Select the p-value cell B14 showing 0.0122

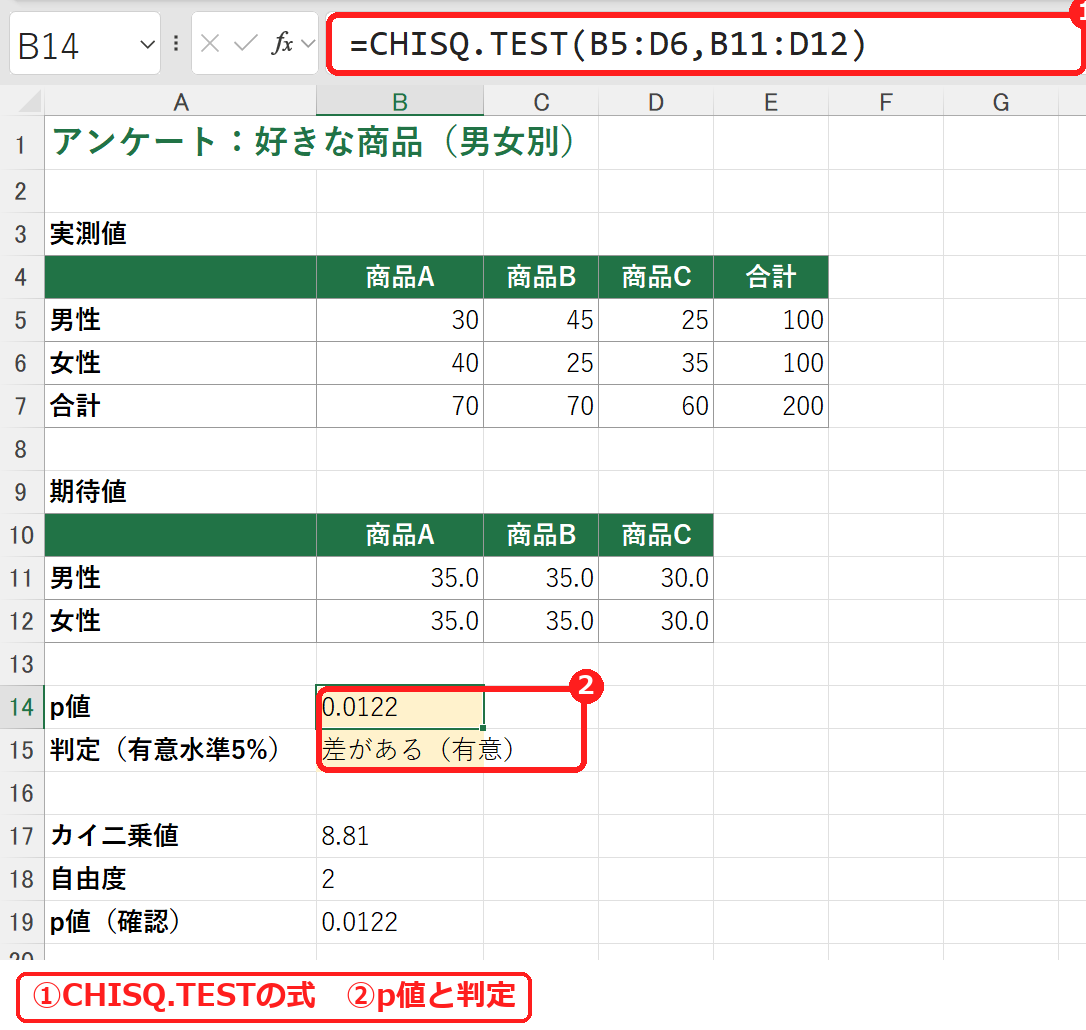400,707
